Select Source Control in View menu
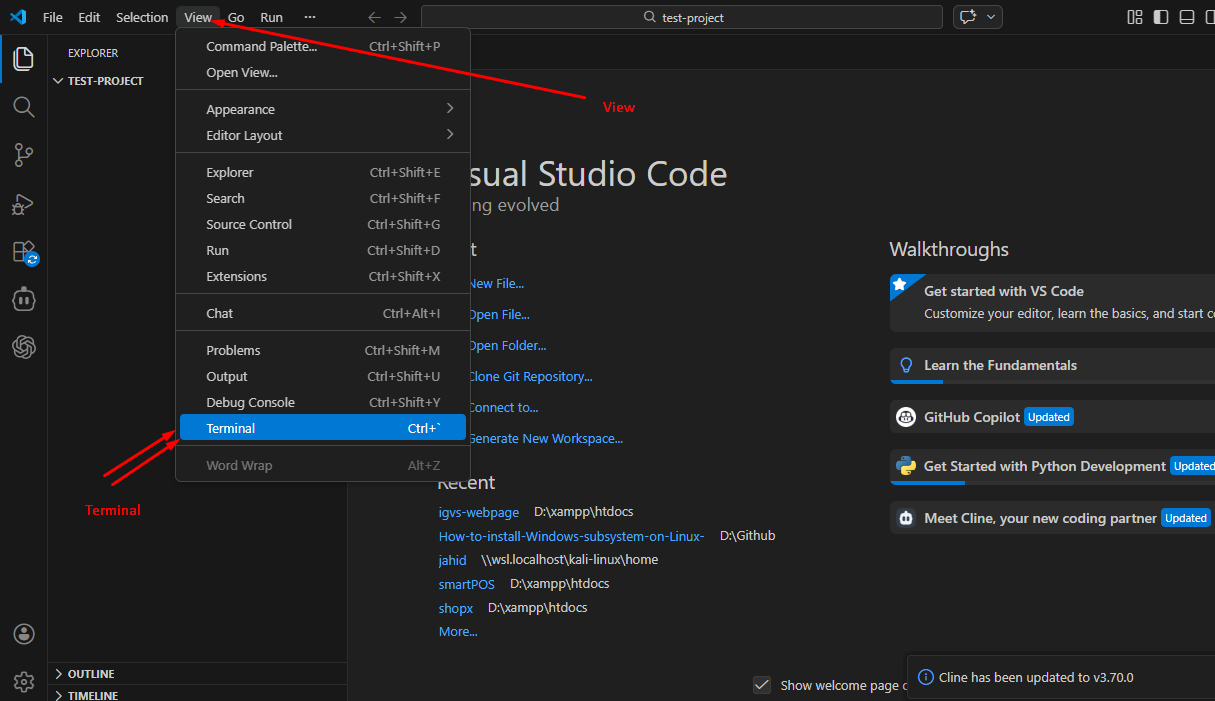The image size is (1215, 701). coord(322,224)
